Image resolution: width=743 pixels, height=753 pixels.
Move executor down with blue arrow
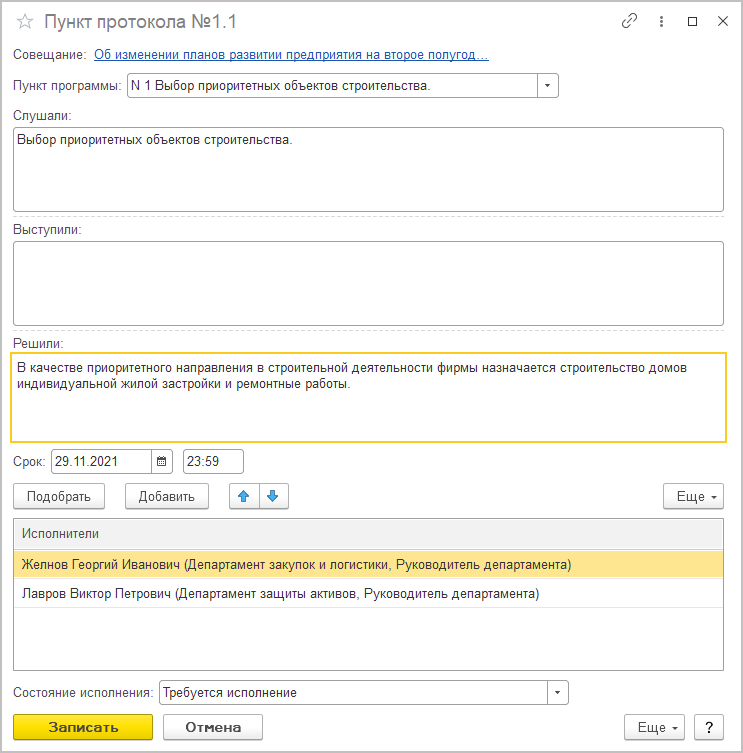(273, 496)
